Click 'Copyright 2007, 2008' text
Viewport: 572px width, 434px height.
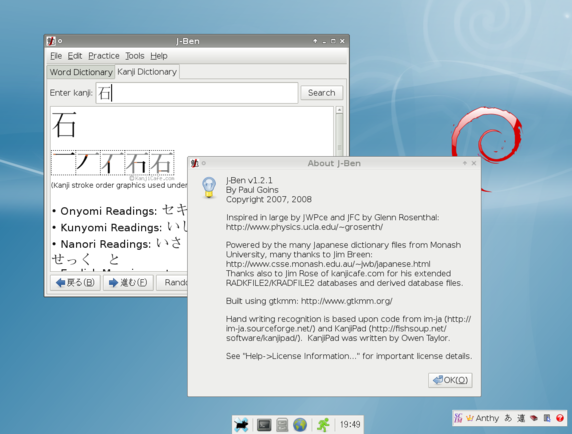pyautogui.click(x=269, y=199)
